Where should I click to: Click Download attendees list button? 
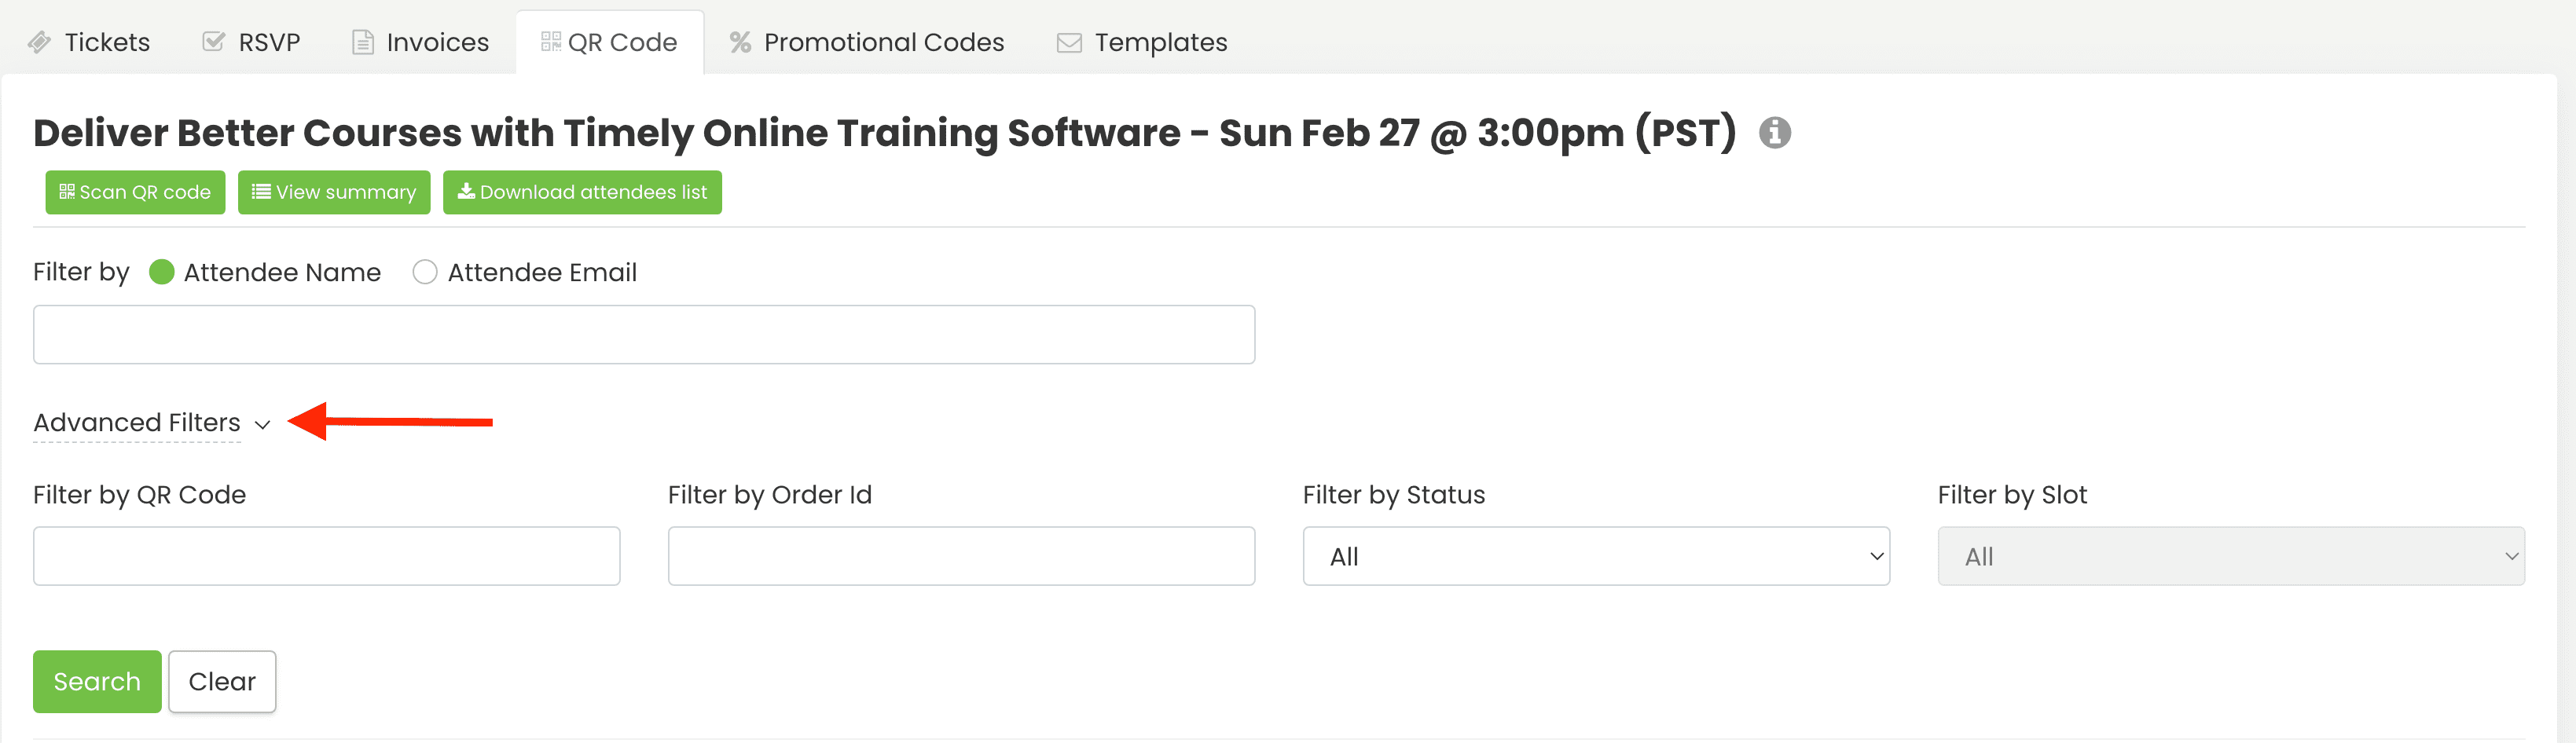(x=582, y=192)
